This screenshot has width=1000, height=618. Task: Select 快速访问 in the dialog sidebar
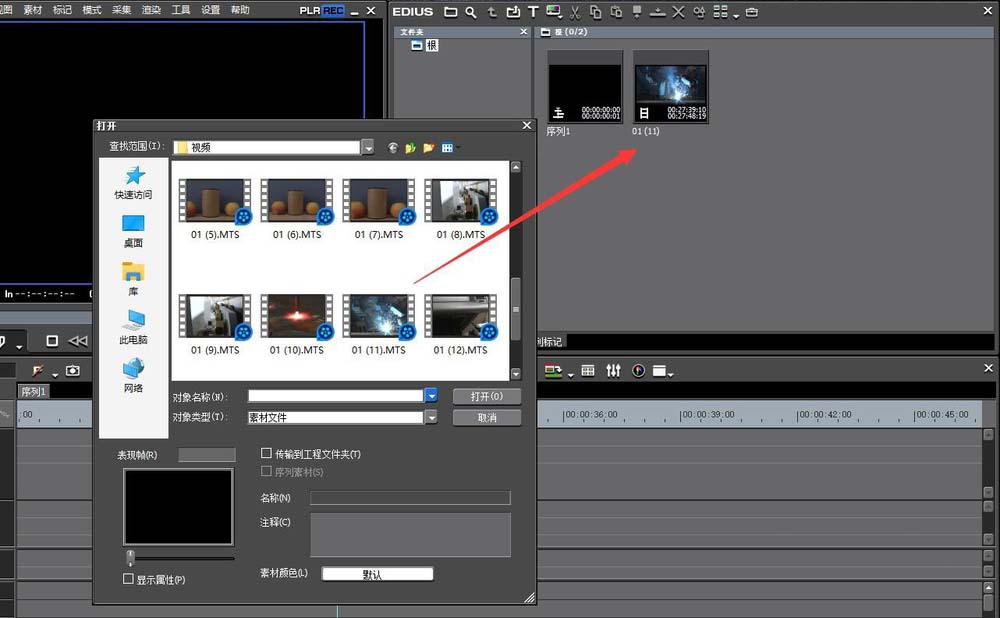tap(133, 183)
